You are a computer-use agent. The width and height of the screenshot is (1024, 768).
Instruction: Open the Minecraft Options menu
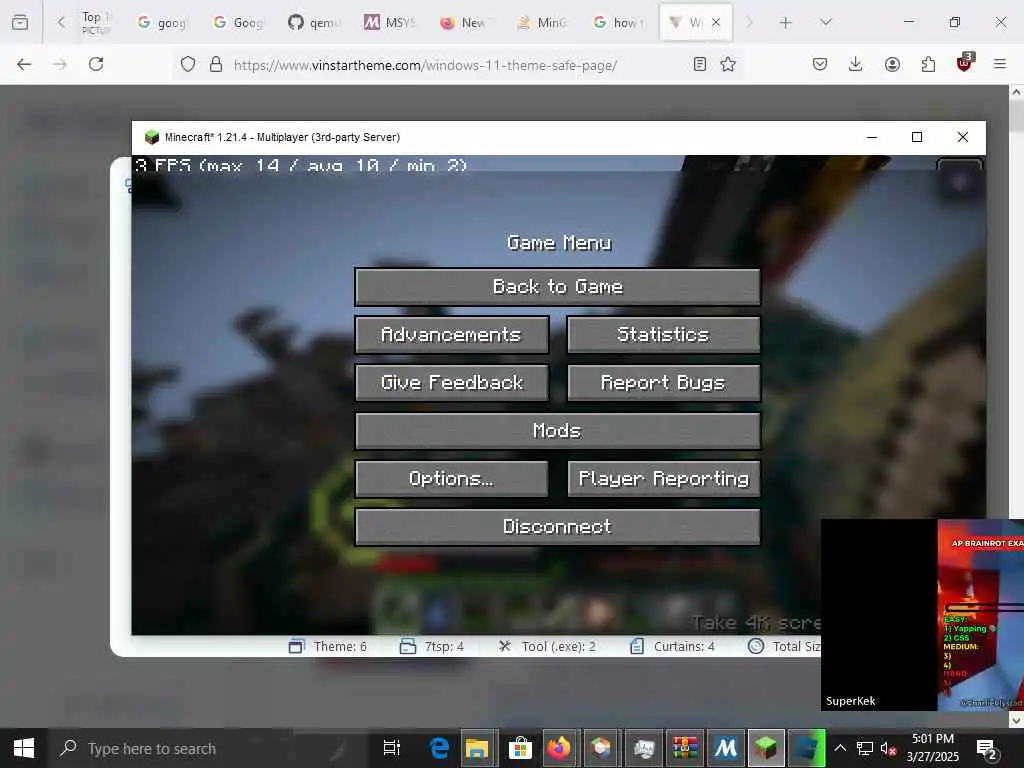pos(451,478)
